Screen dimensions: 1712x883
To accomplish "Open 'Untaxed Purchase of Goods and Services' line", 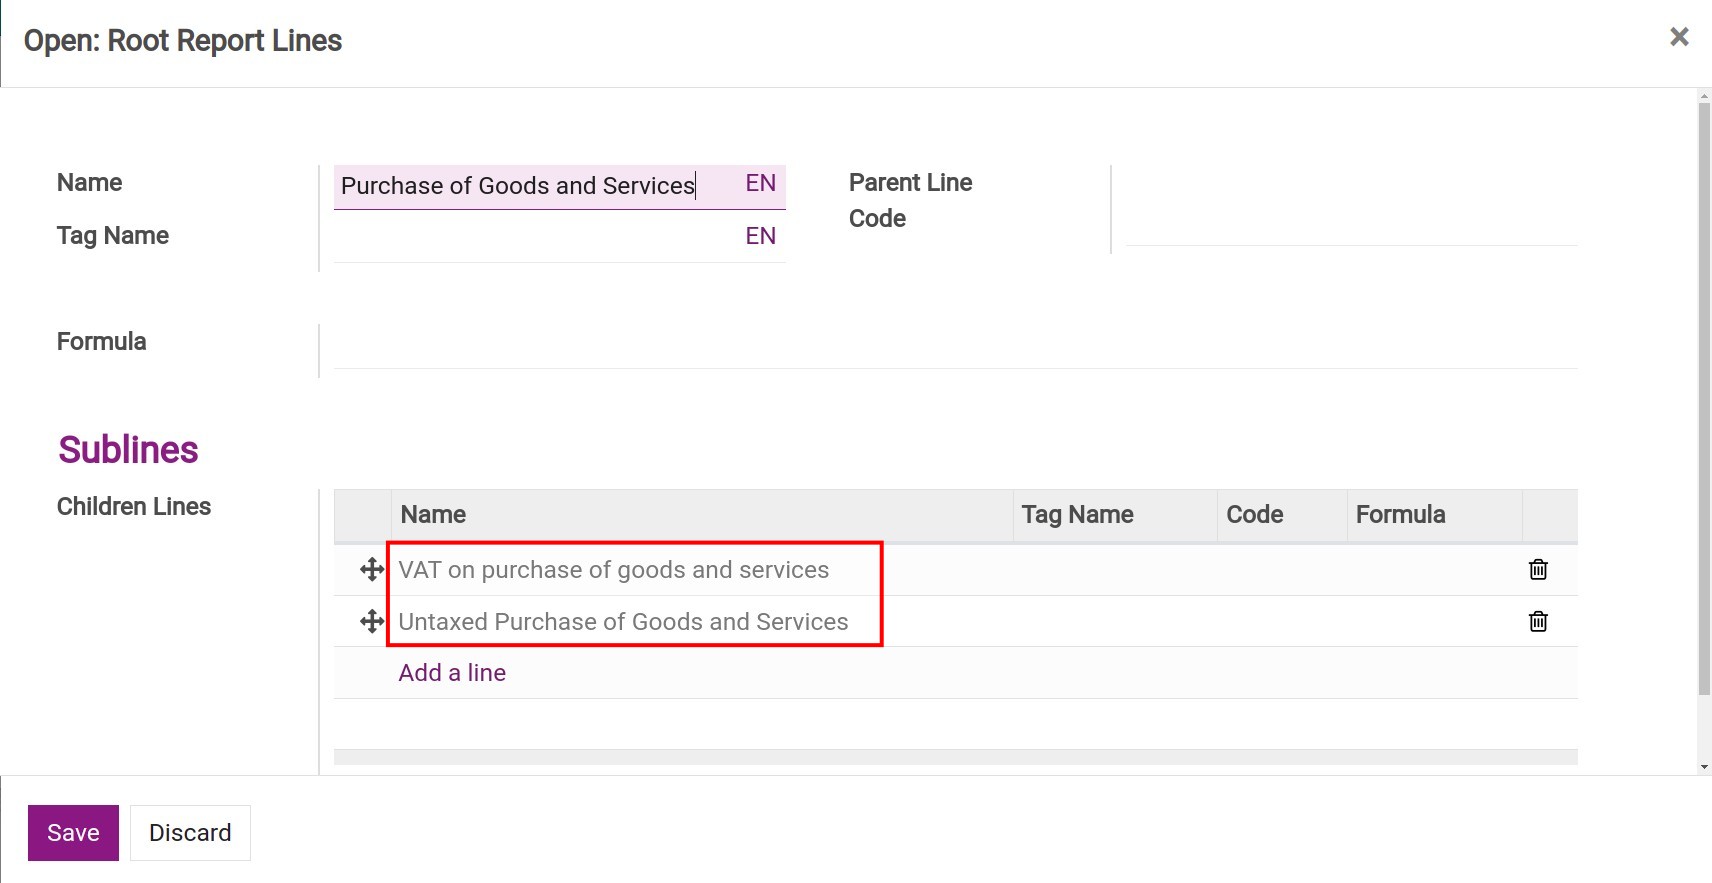I will click(623, 622).
